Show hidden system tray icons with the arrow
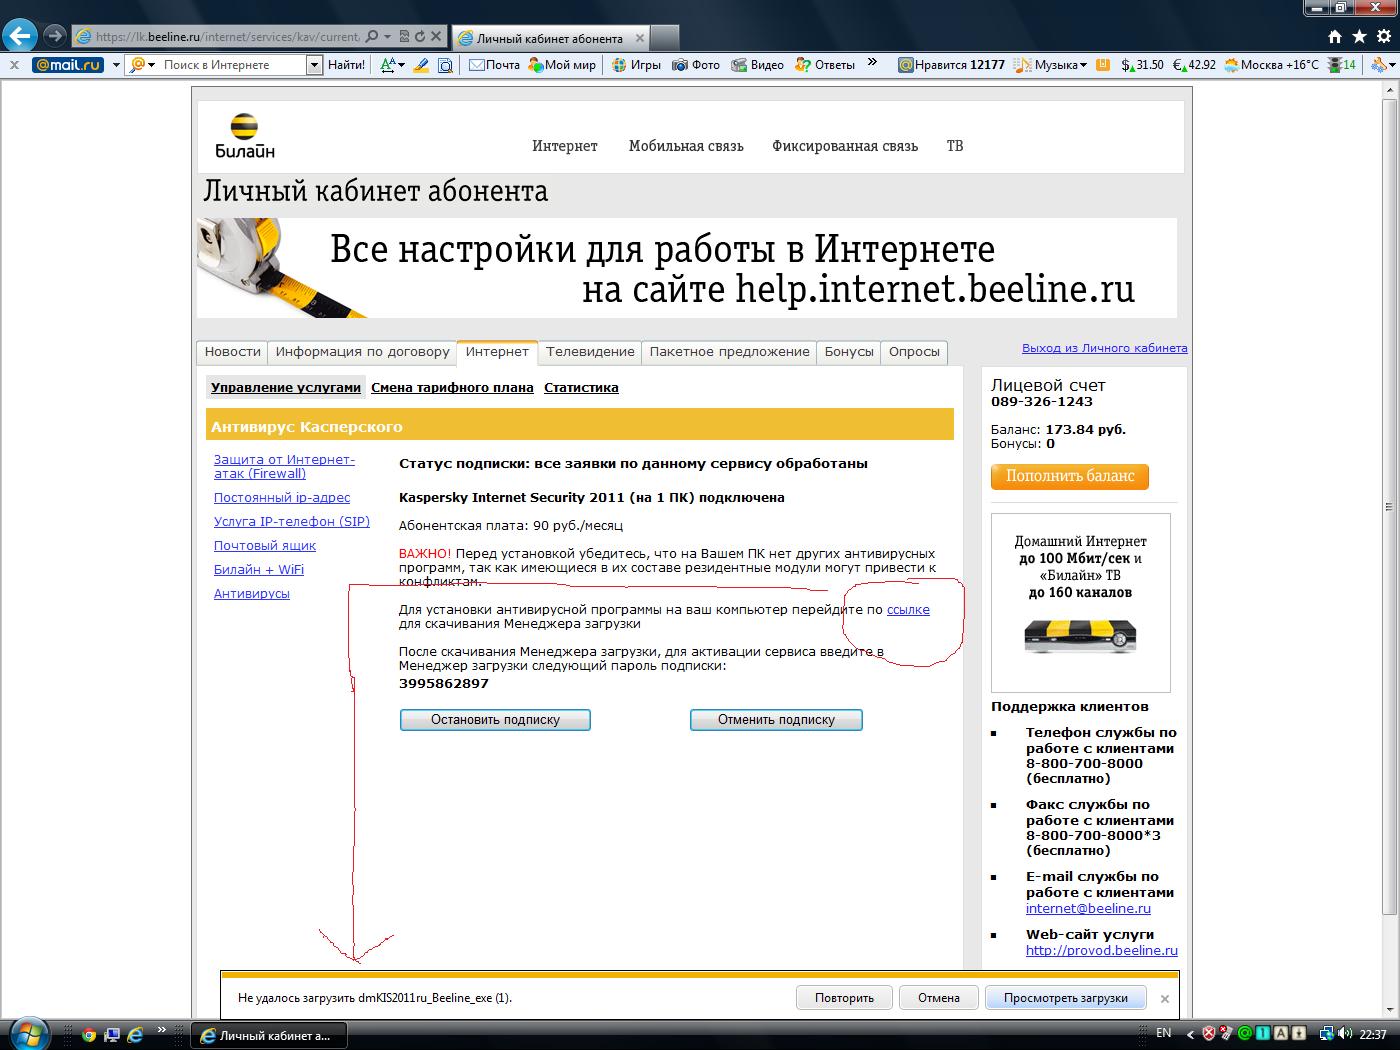 tap(1190, 1034)
